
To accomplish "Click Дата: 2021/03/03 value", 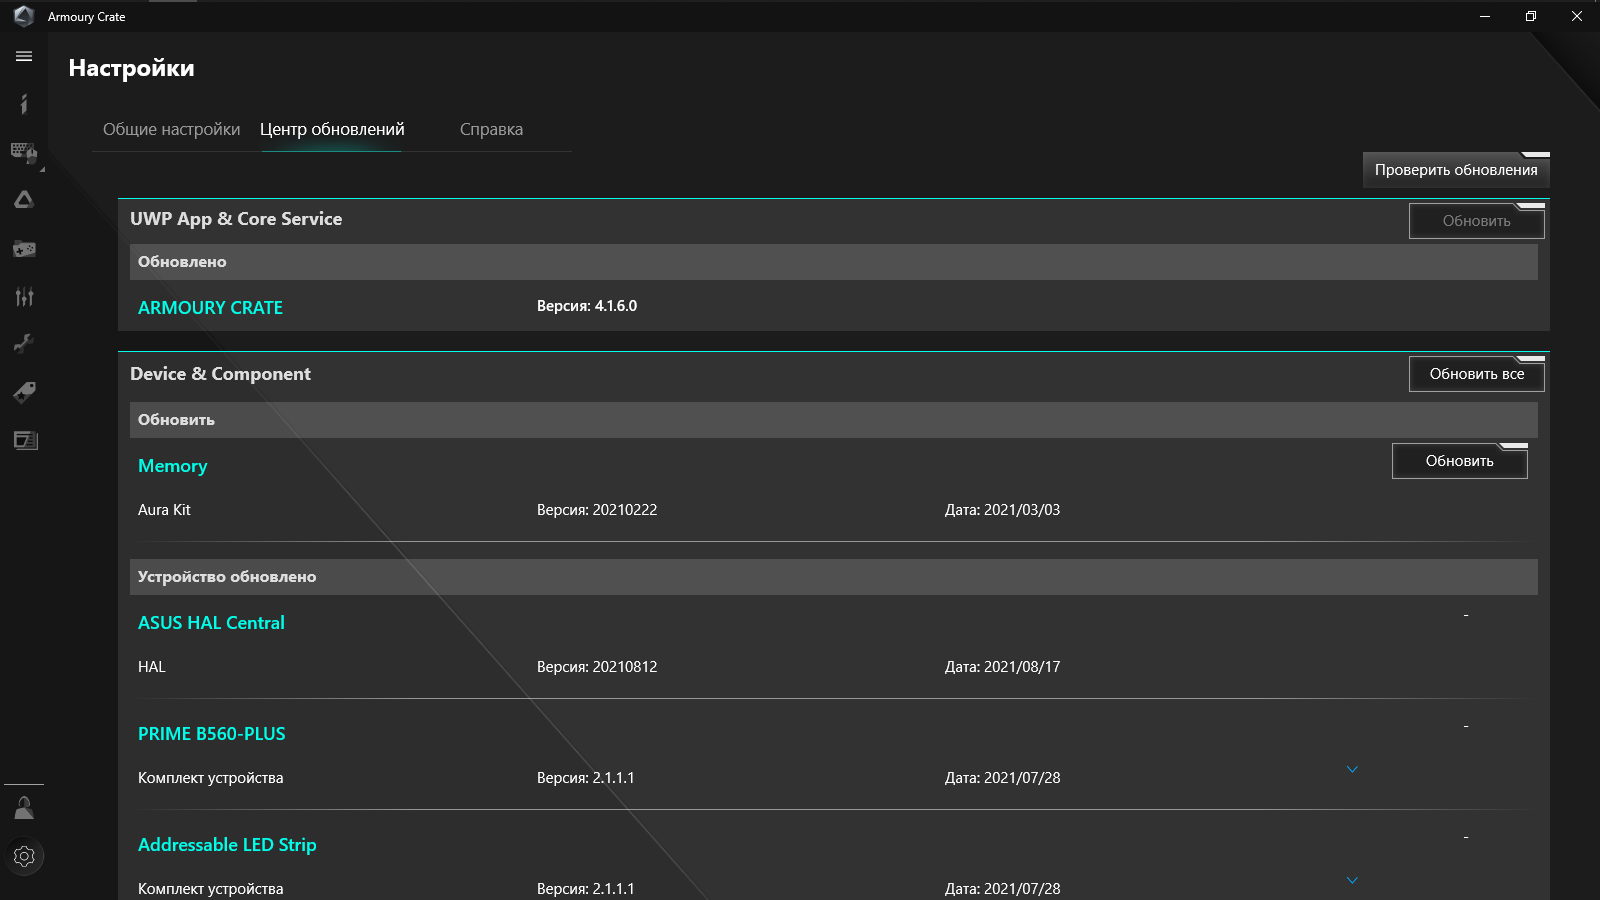I will coord(1002,510).
